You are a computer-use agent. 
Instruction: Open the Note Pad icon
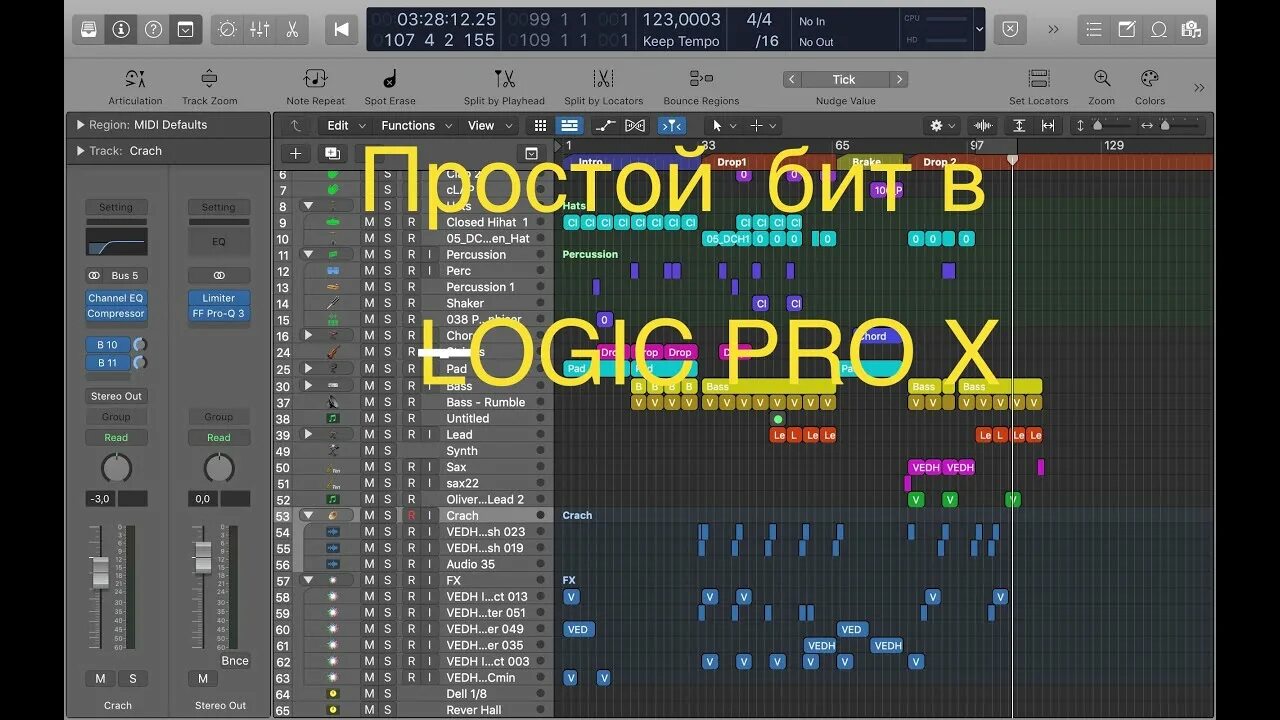[x=1126, y=29]
